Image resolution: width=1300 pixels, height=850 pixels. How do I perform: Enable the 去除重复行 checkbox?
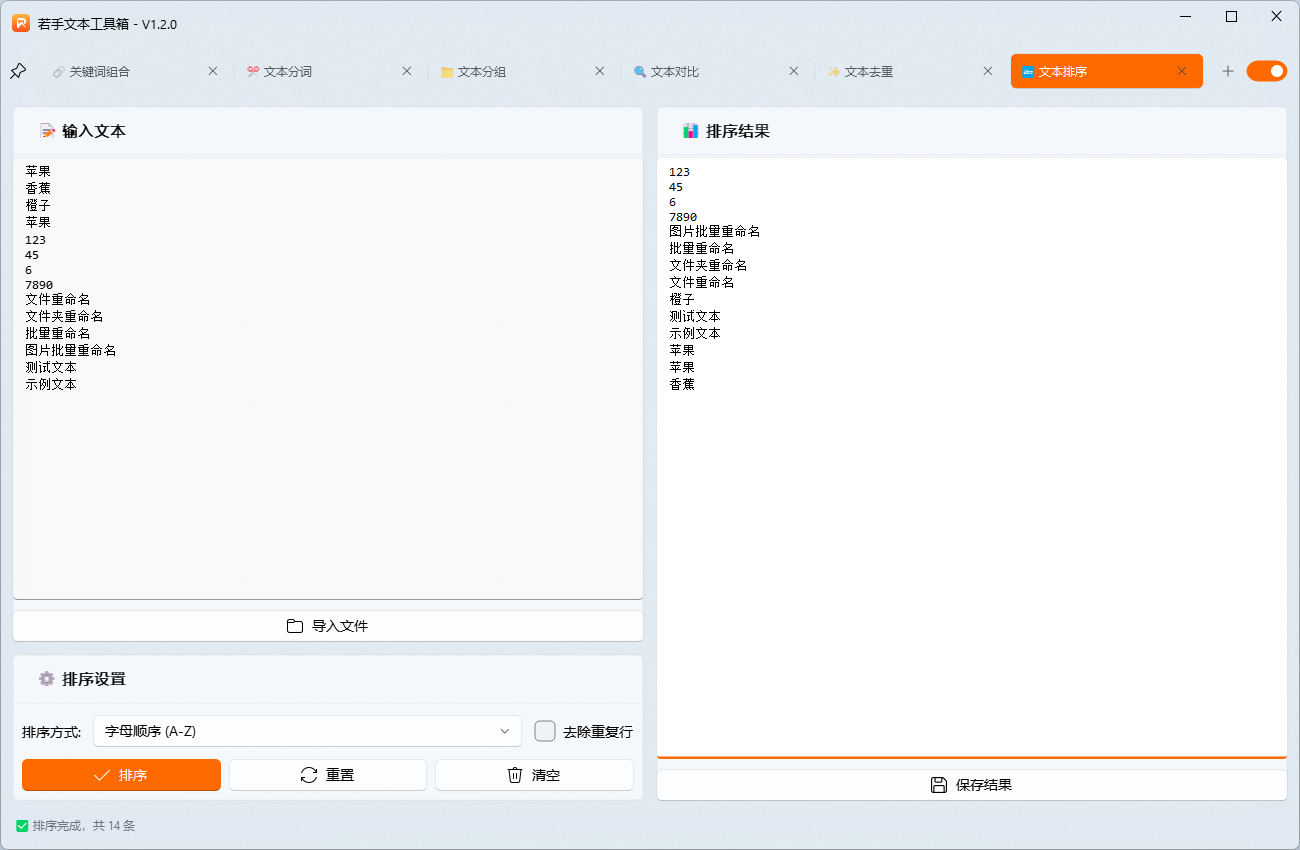point(545,731)
